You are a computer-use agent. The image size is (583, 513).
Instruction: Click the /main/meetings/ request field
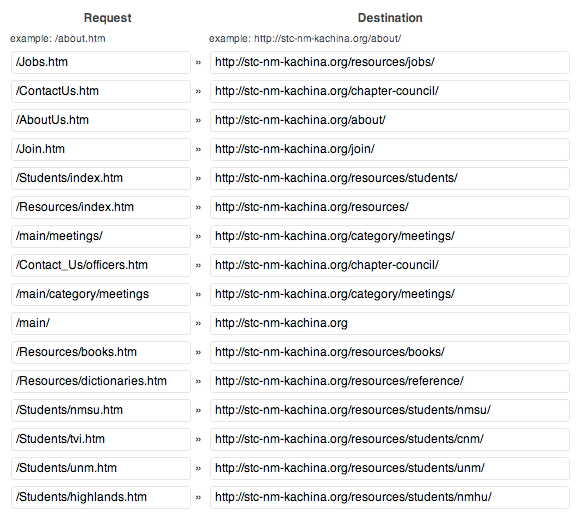pos(101,236)
